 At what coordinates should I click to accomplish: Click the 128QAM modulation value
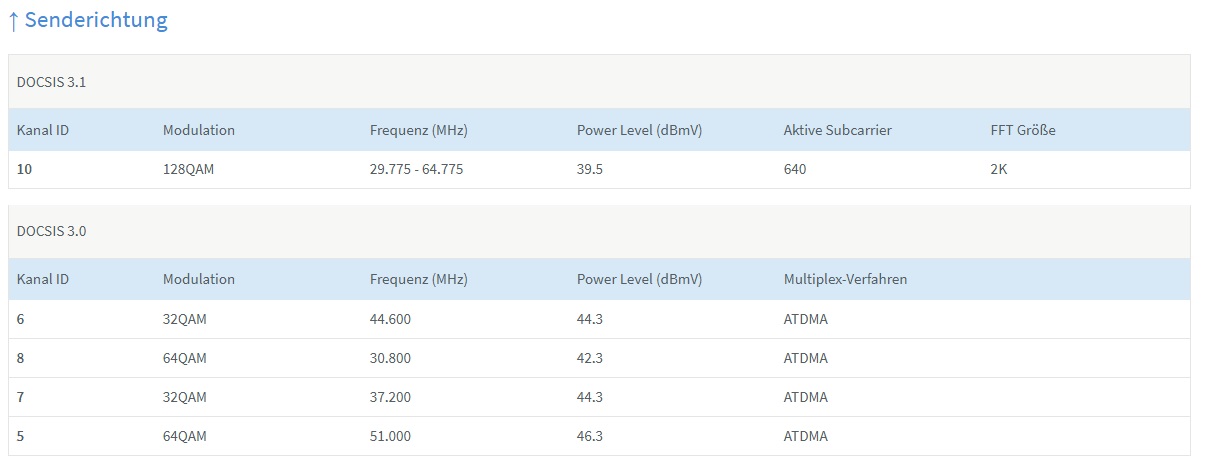coord(189,169)
